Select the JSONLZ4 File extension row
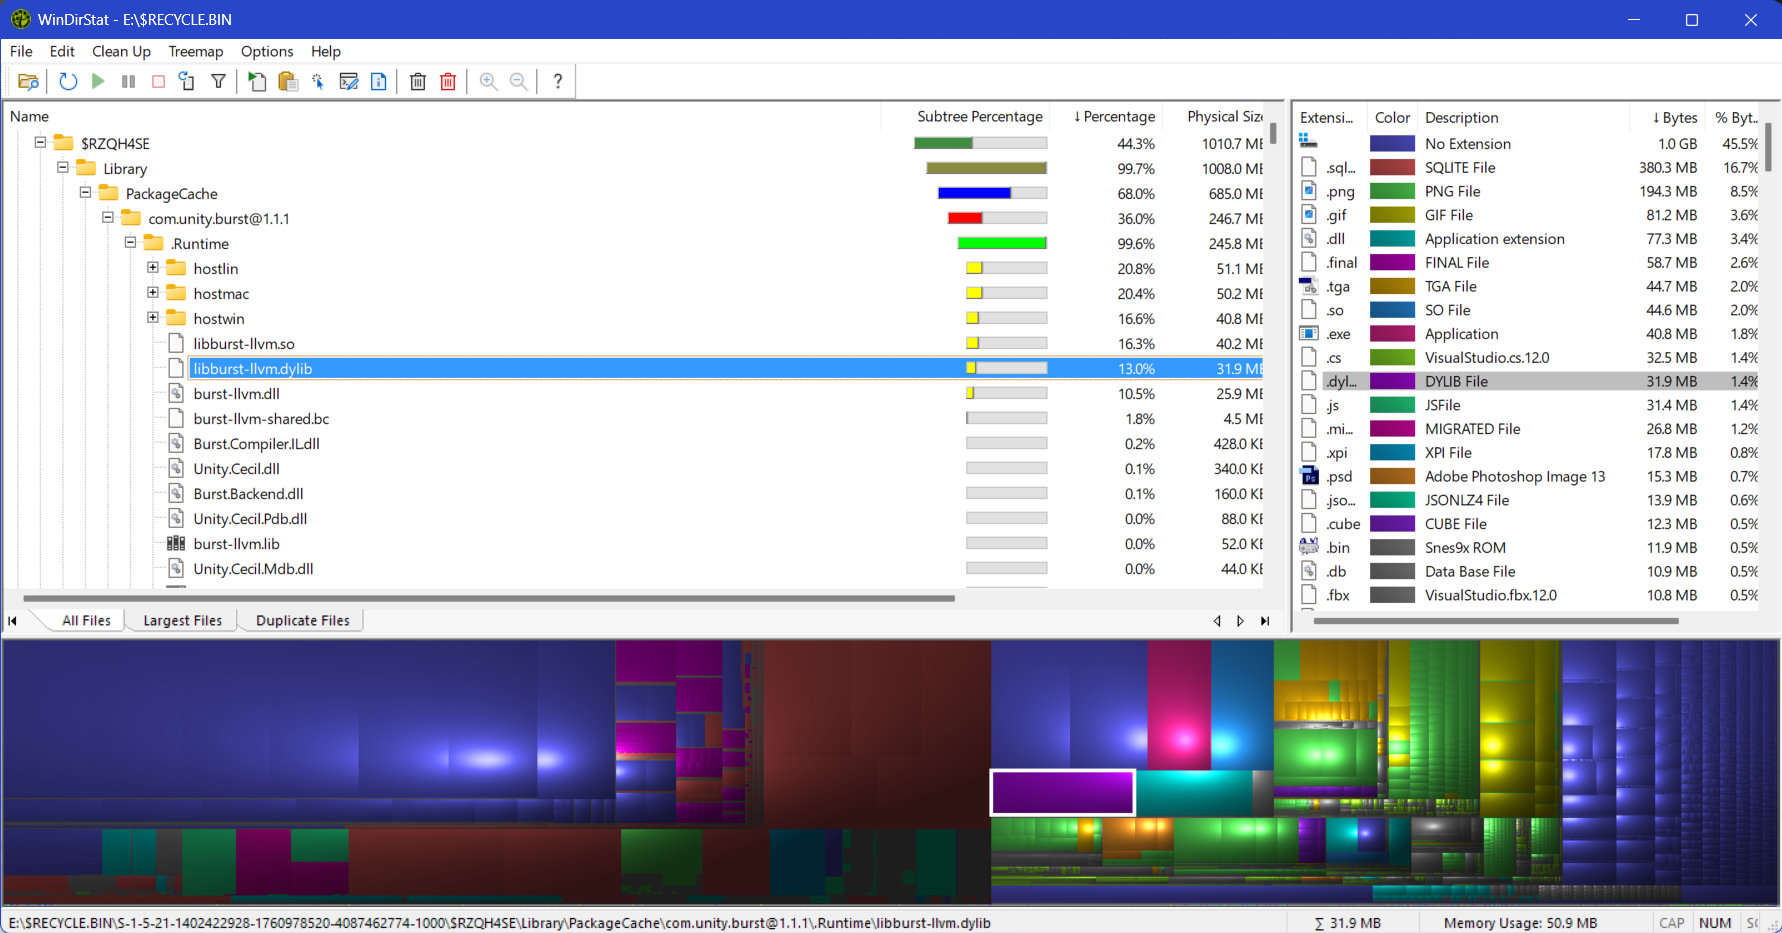The height and width of the screenshot is (933, 1782). coord(1528,500)
